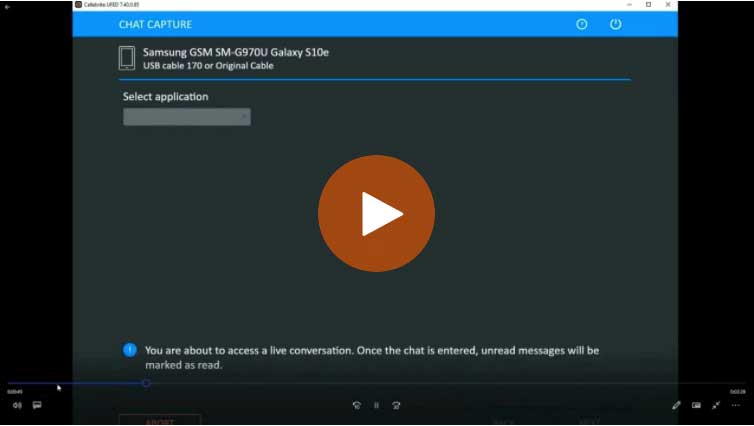754x426 pixels.
Task: Open the Select application dropdown
Action: pyautogui.click(x=187, y=117)
